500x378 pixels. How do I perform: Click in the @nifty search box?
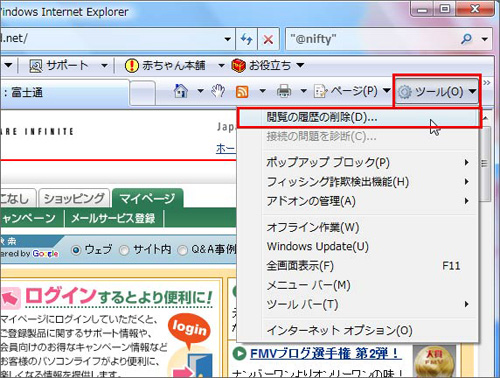373,39
